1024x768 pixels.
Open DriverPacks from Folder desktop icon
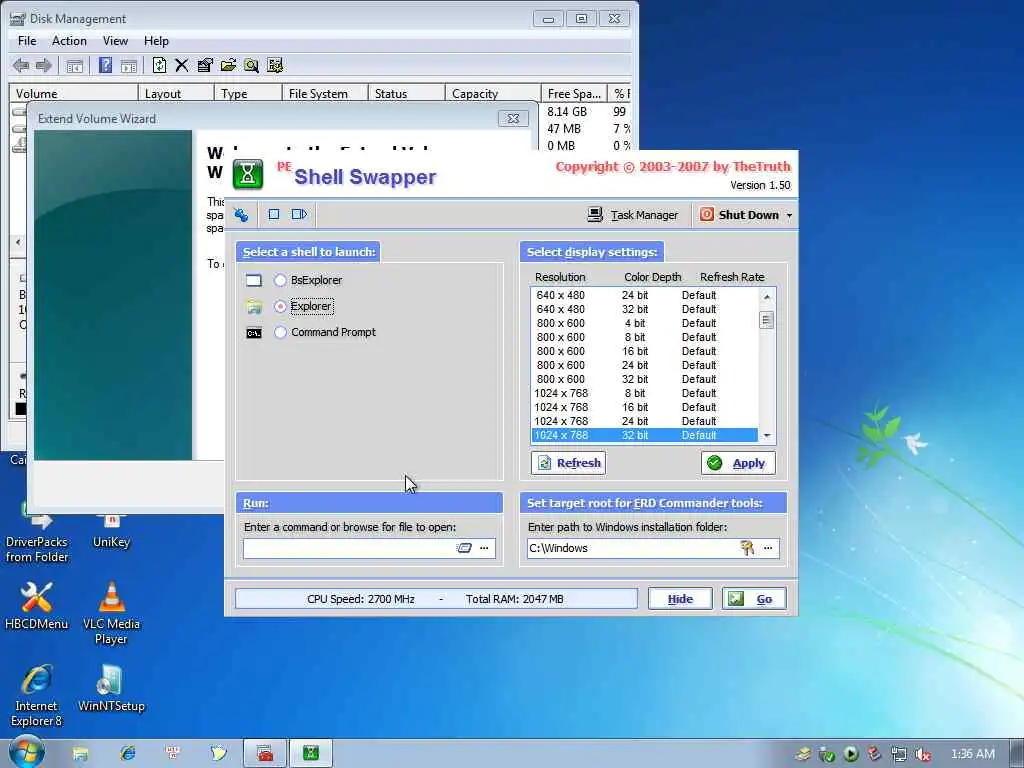(37, 539)
